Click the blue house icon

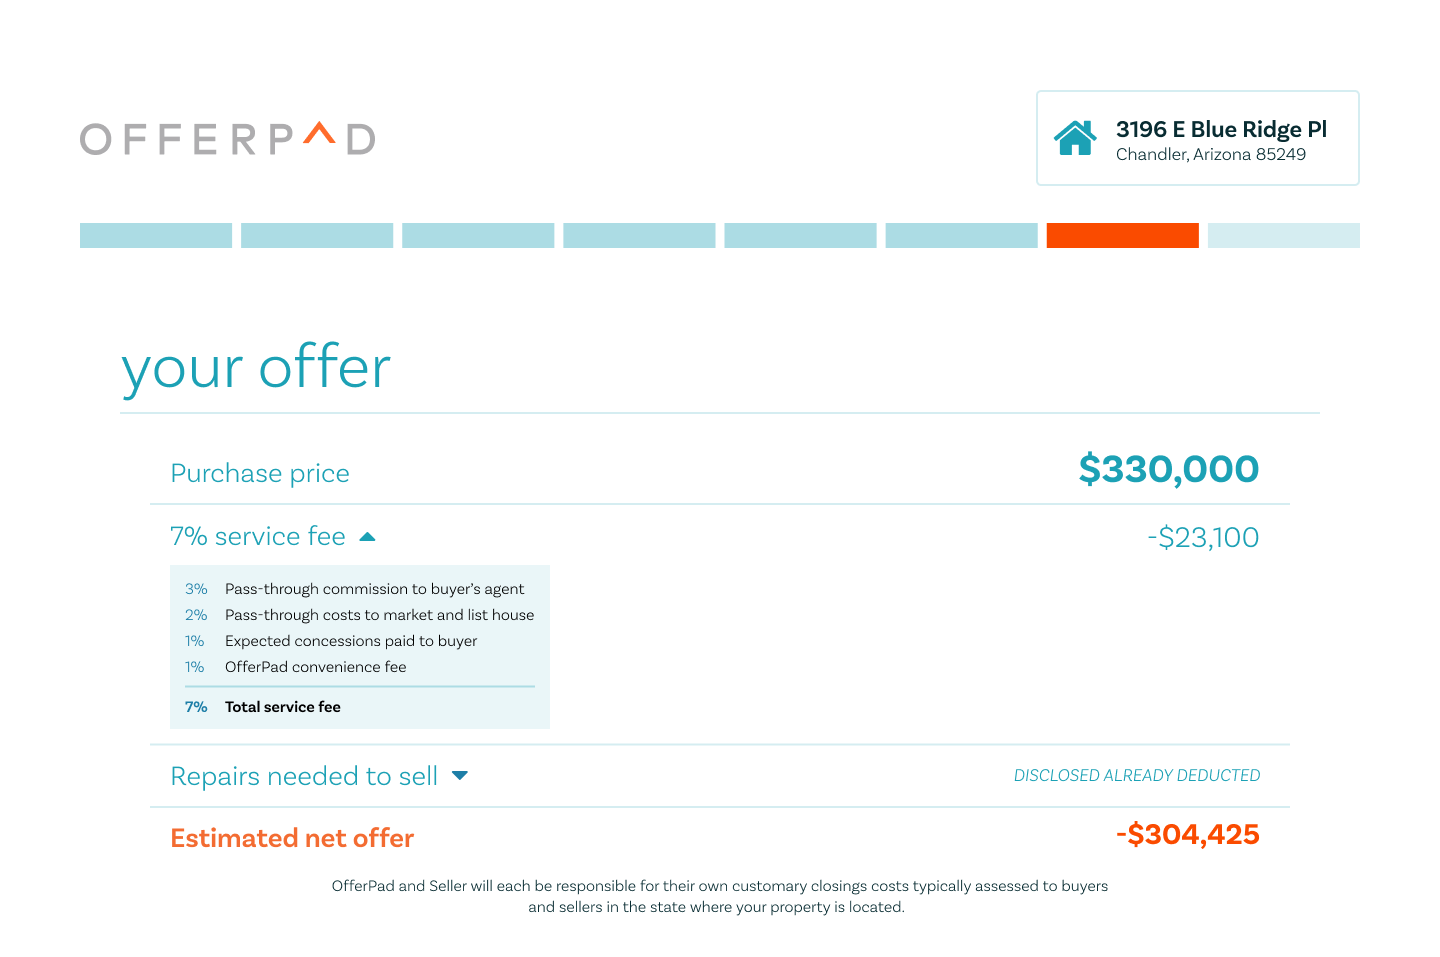1075,138
